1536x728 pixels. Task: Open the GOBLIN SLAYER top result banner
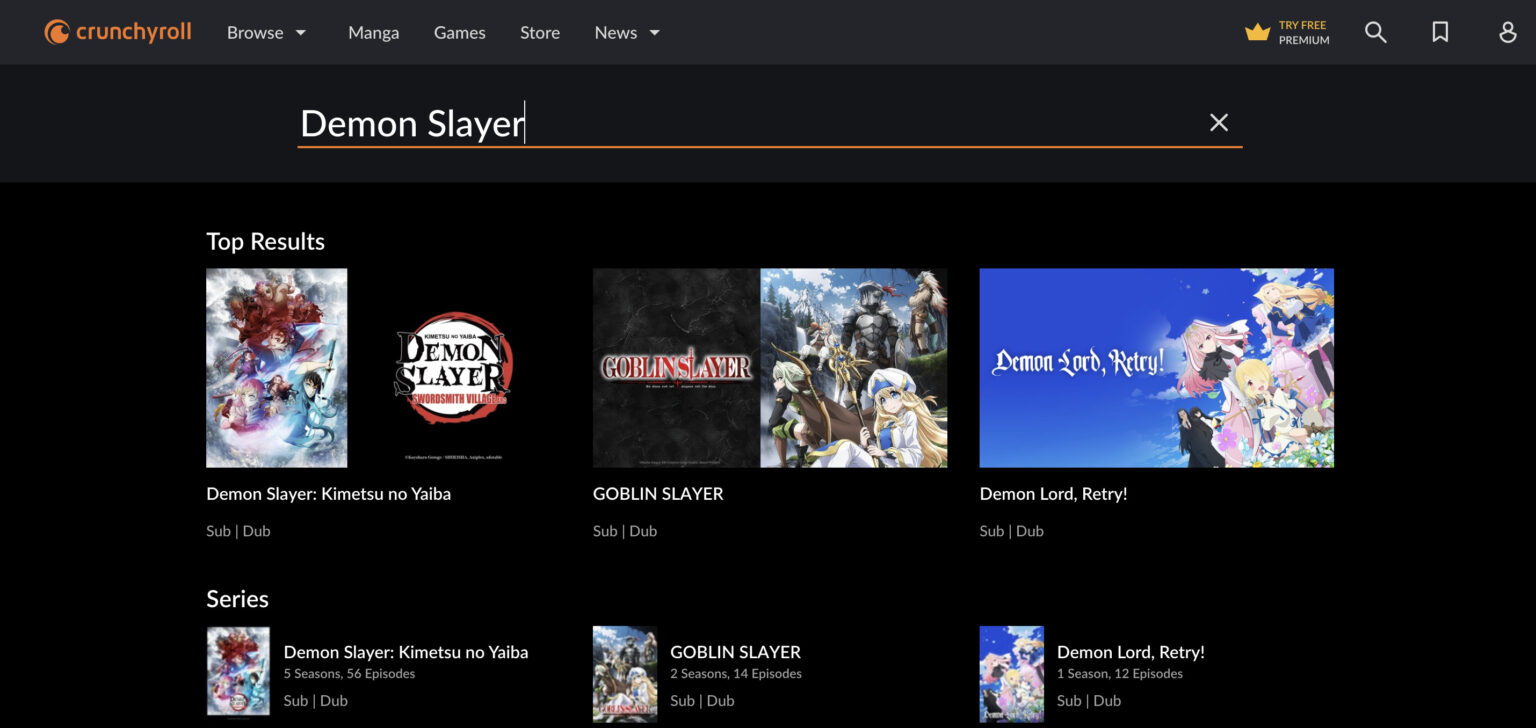coord(769,367)
